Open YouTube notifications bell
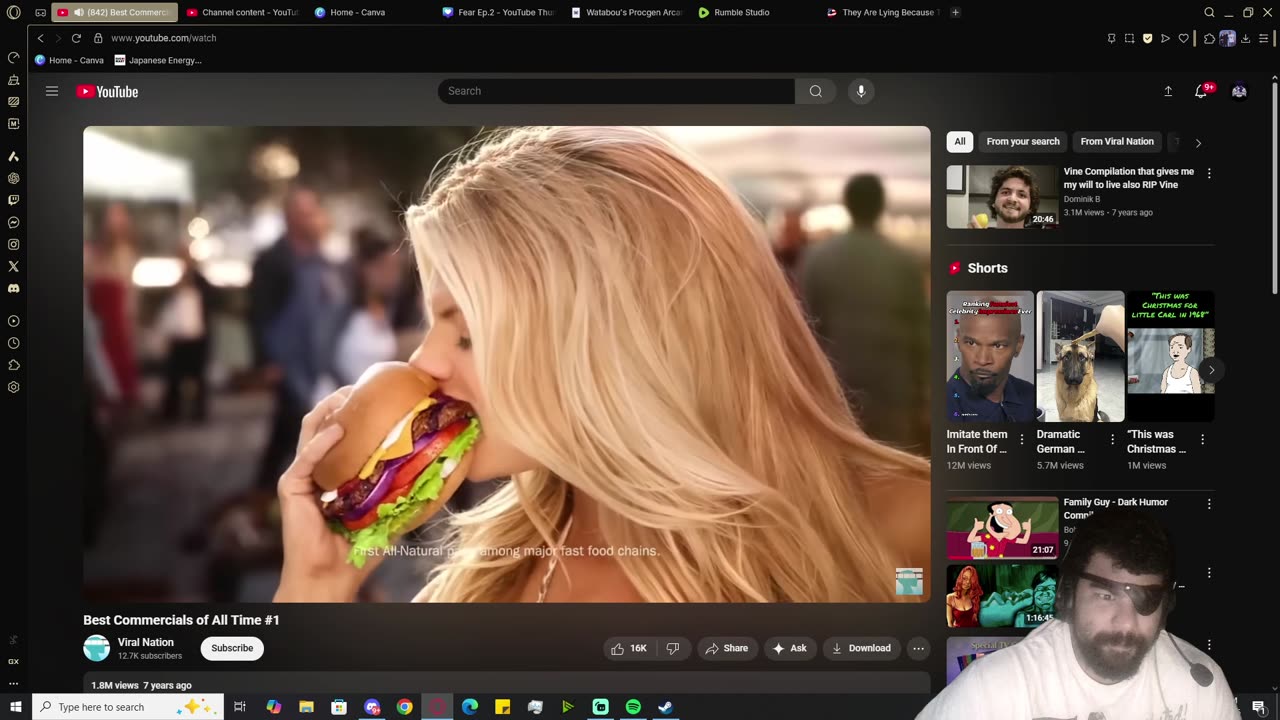This screenshot has width=1280, height=720. pos(1201,91)
